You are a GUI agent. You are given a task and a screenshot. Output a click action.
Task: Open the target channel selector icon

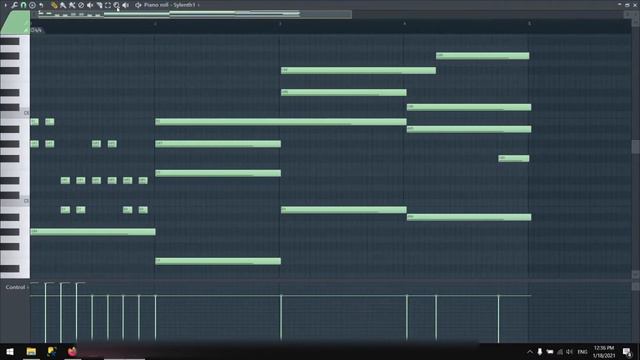(138, 5)
